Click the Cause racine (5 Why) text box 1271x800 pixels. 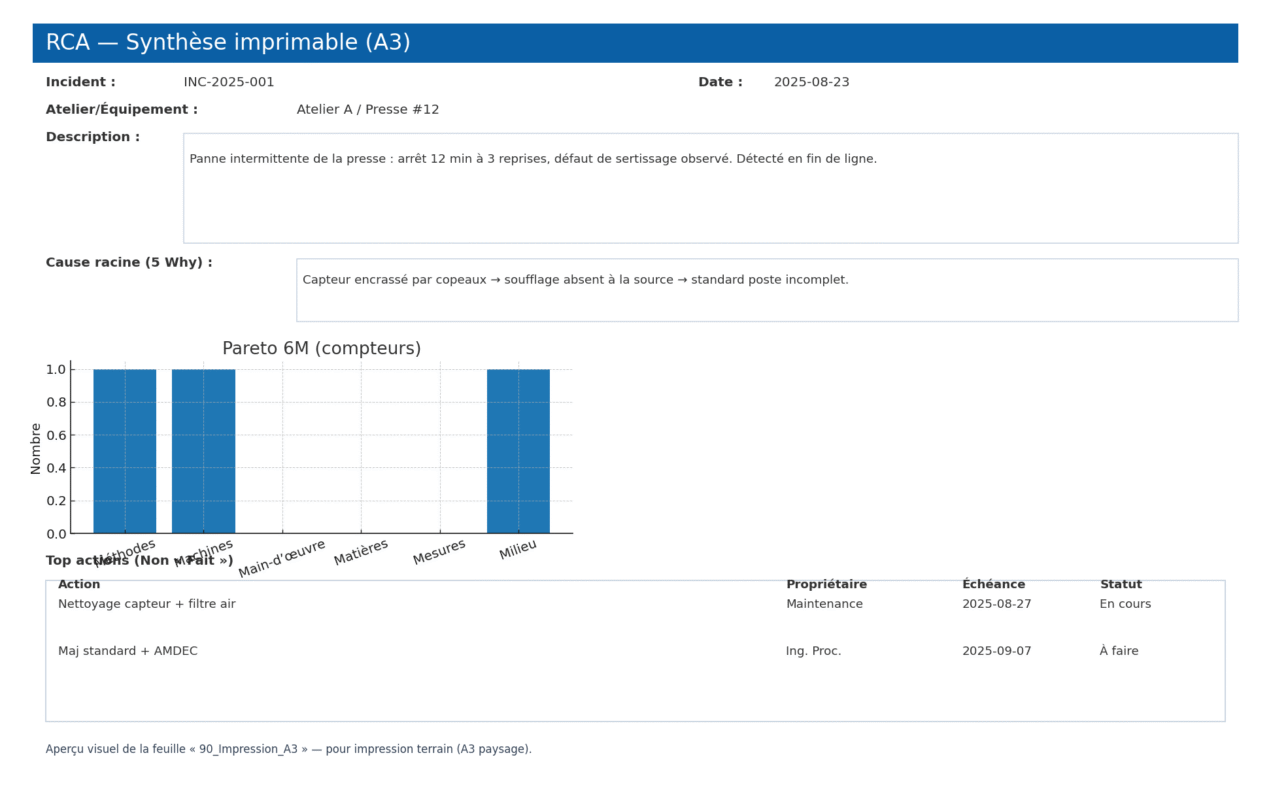click(x=766, y=290)
